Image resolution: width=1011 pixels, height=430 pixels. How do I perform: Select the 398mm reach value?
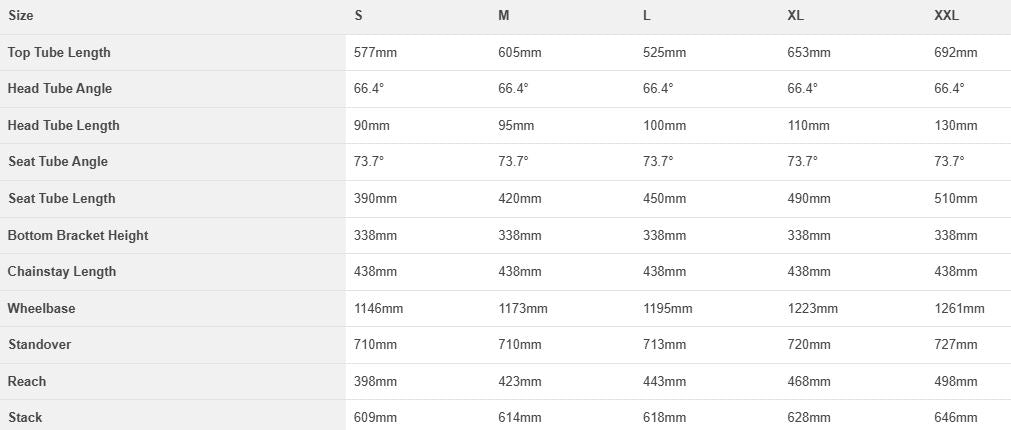(x=375, y=381)
